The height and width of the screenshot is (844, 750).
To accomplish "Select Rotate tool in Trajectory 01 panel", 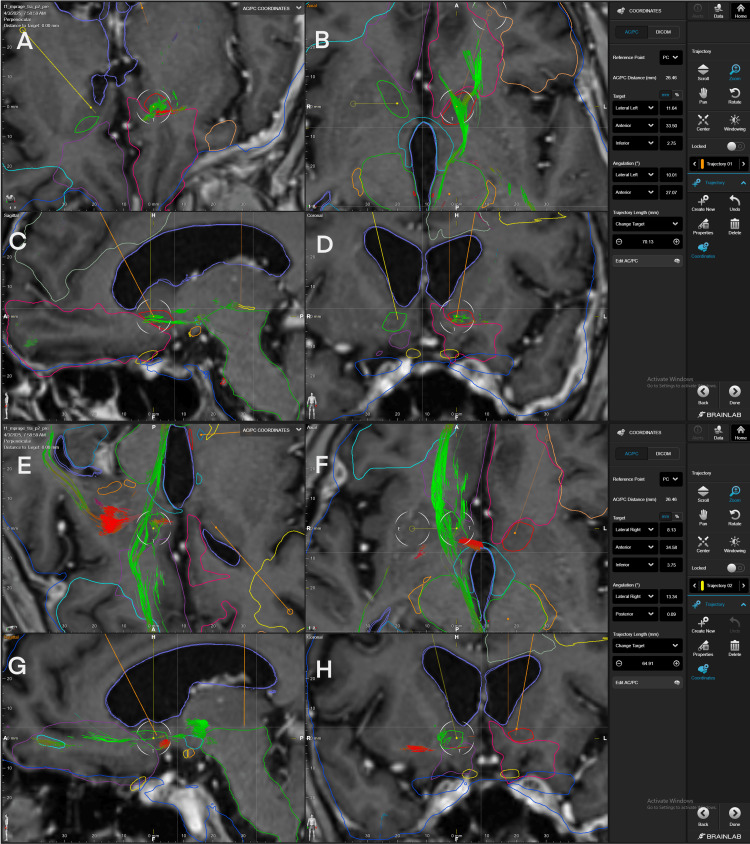I will click(734, 96).
